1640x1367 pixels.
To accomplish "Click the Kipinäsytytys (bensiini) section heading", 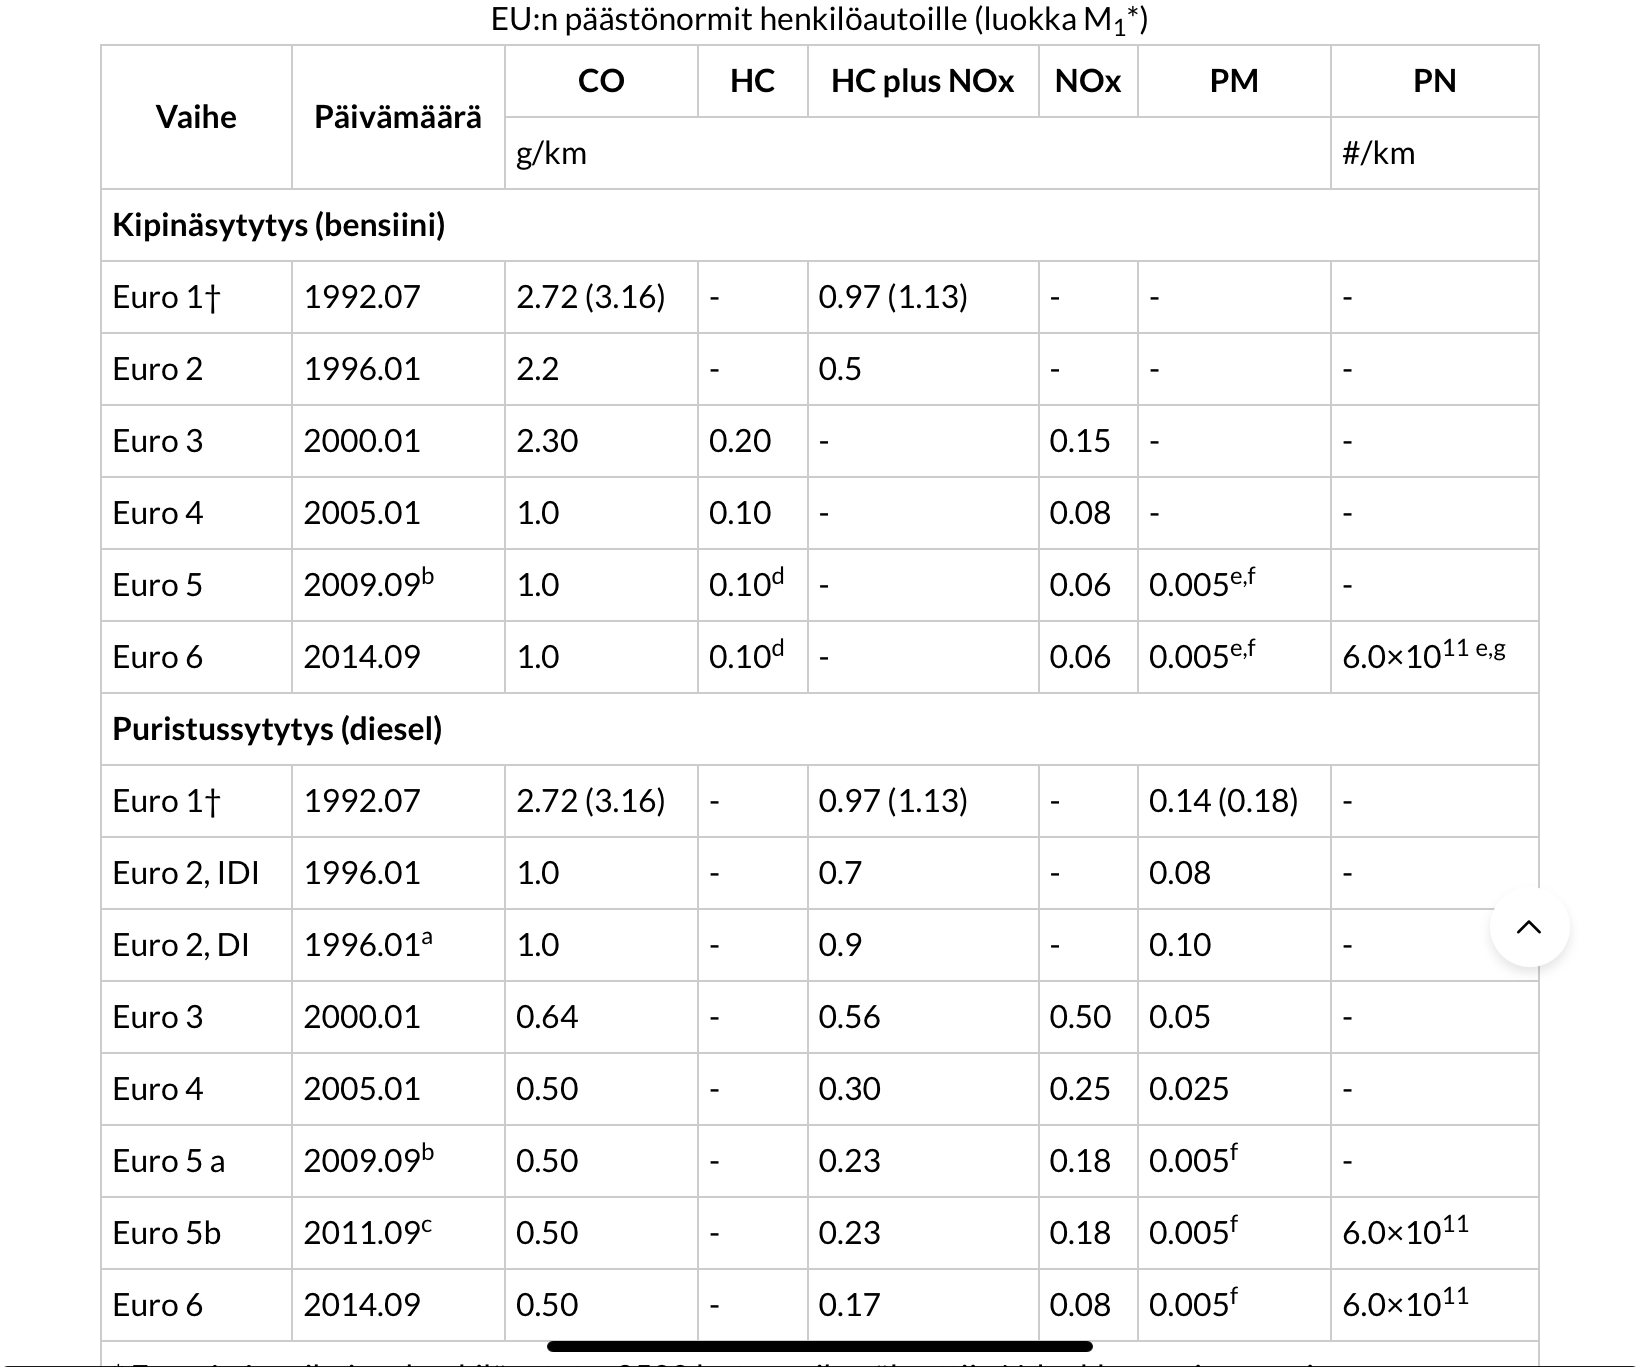I will point(279,225).
